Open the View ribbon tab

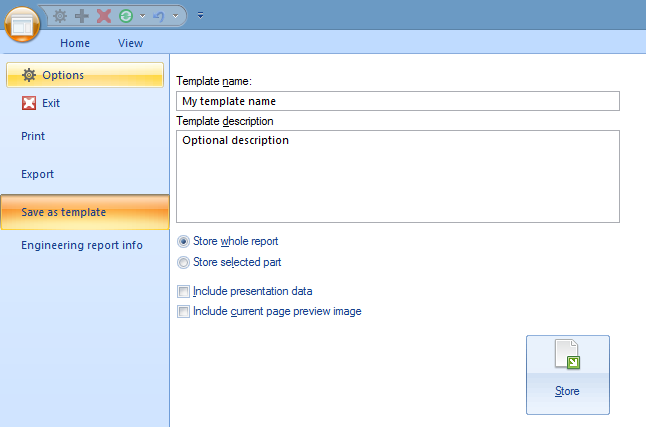click(x=130, y=43)
